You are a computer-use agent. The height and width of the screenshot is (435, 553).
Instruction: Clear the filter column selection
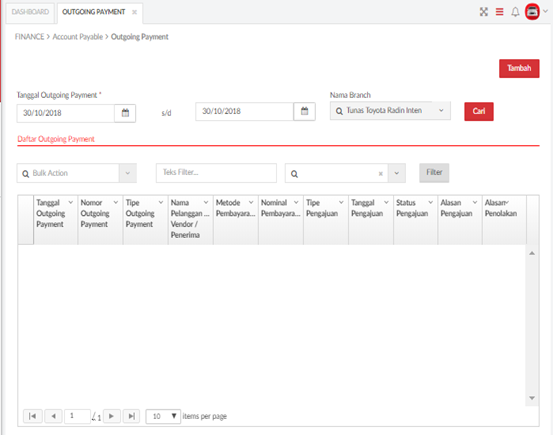(381, 174)
